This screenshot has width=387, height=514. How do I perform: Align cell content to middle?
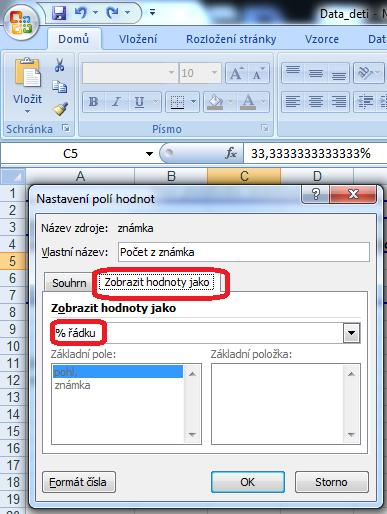[316, 73]
